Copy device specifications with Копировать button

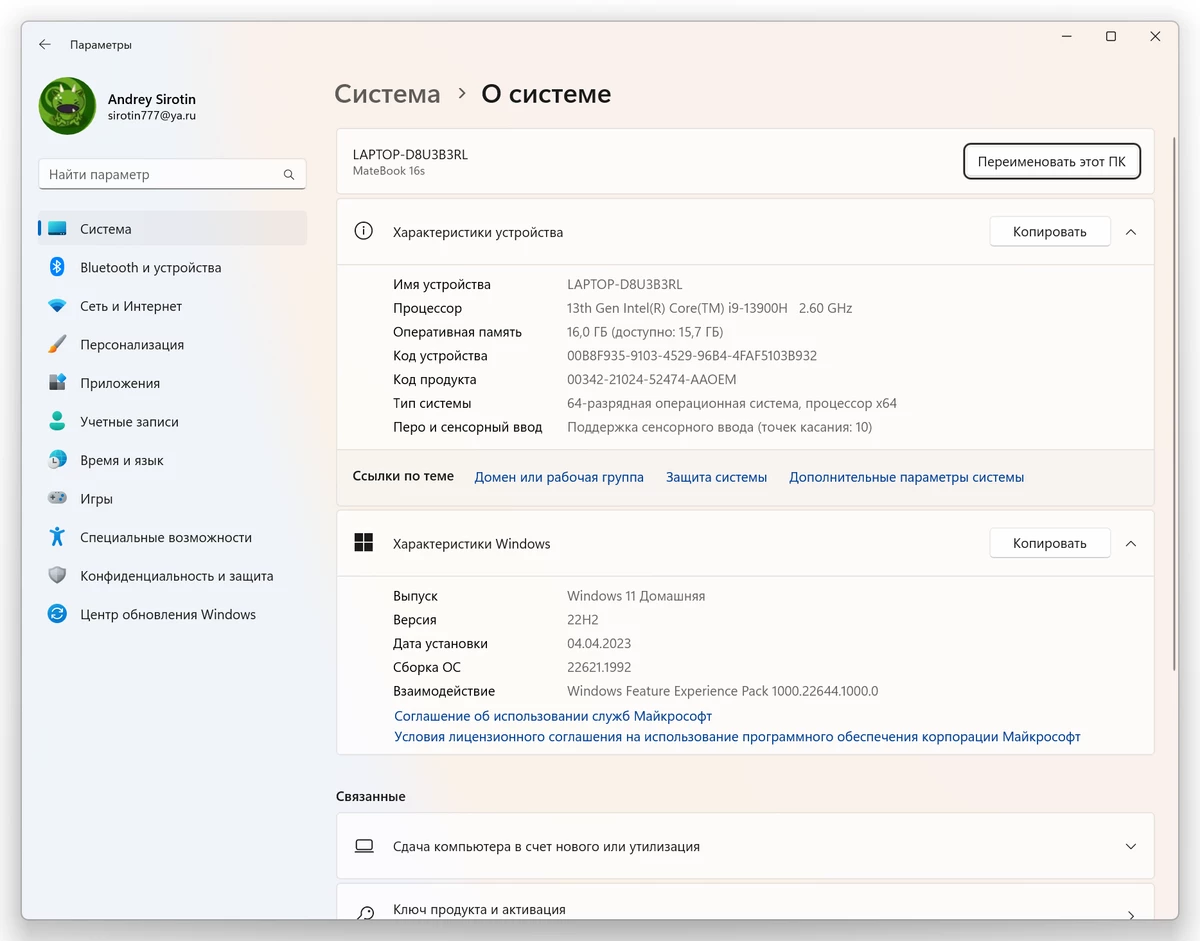coord(1049,231)
